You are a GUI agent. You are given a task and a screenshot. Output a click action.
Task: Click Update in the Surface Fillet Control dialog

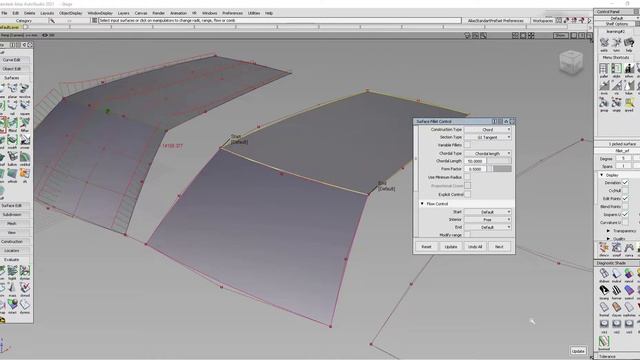[451, 247]
